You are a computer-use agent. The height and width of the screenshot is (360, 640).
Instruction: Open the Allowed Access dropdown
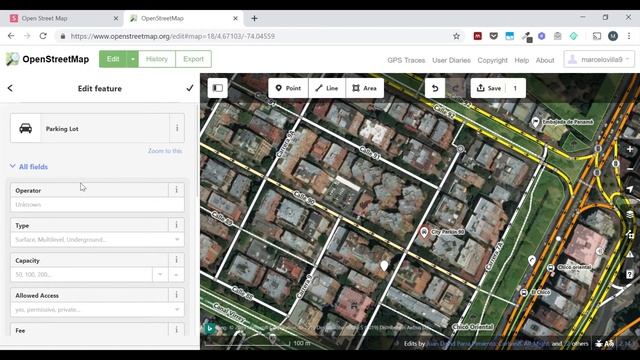[x=177, y=309]
